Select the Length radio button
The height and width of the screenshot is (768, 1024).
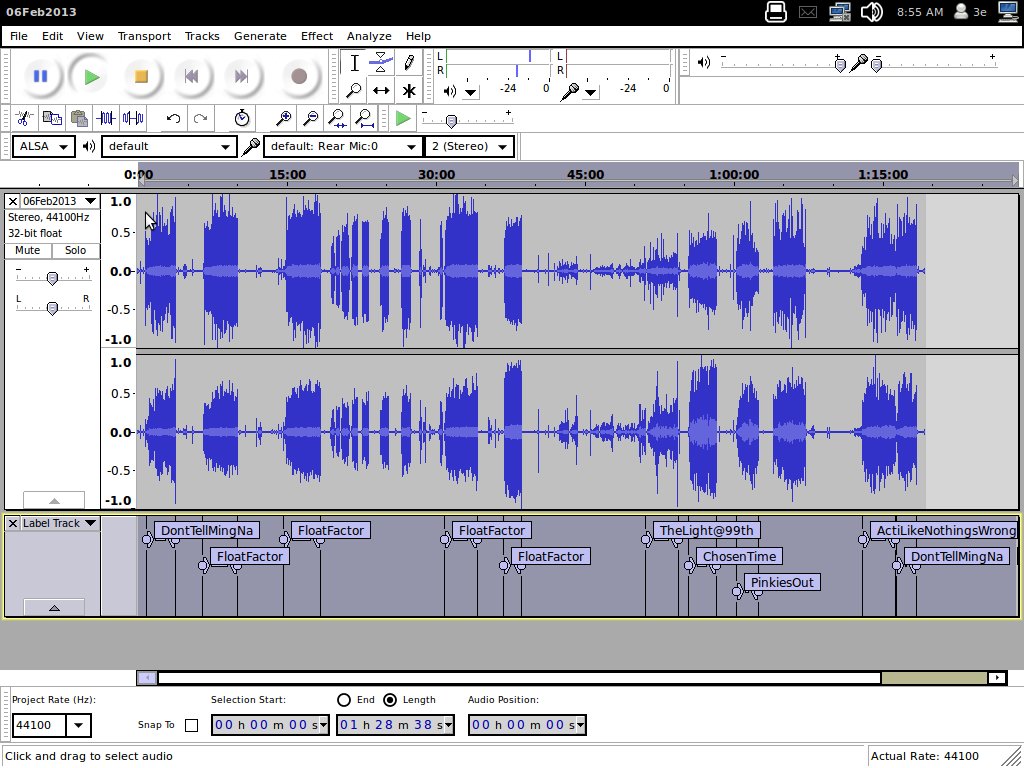390,700
